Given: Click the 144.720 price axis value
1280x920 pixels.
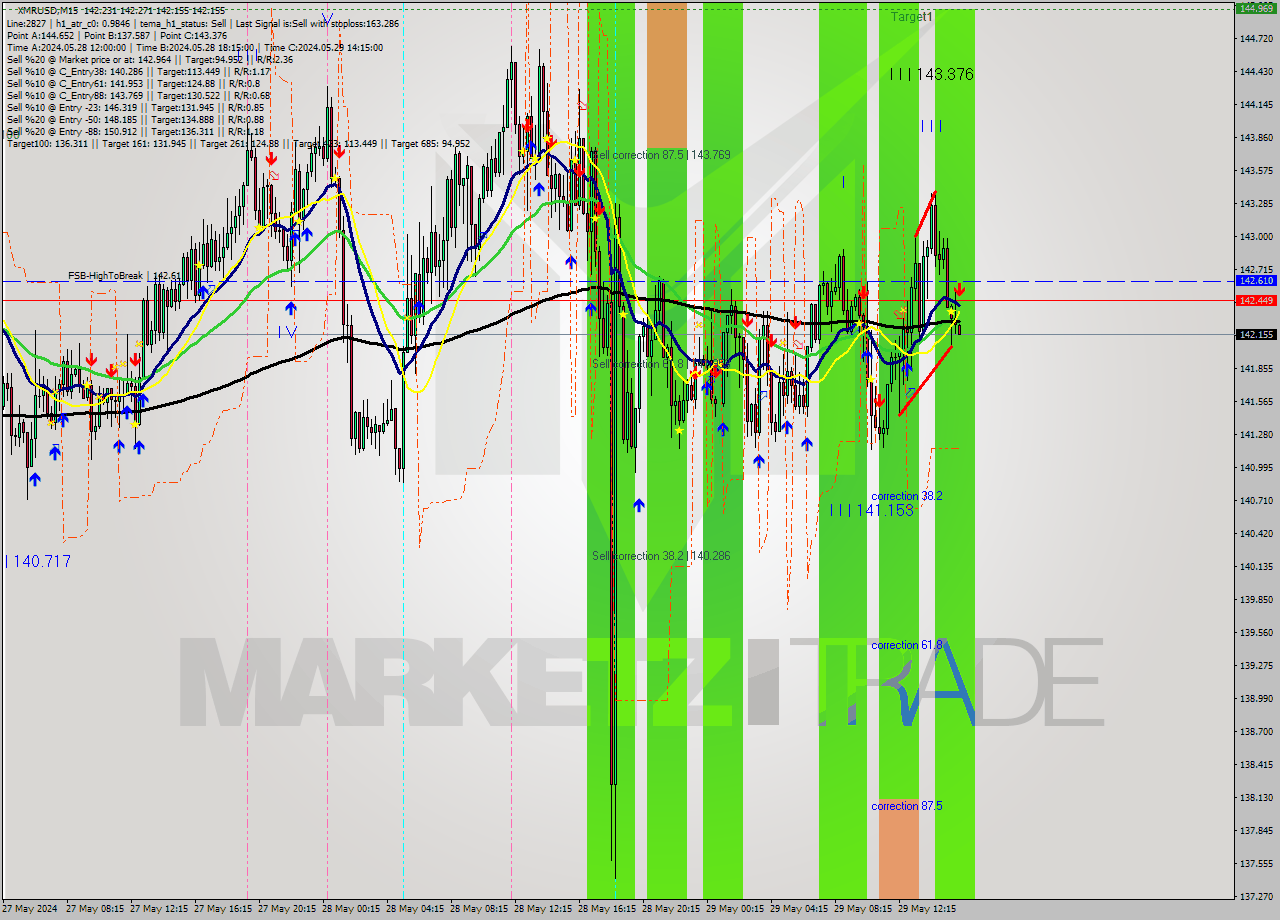Looking at the screenshot, I should pos(1256,39).
